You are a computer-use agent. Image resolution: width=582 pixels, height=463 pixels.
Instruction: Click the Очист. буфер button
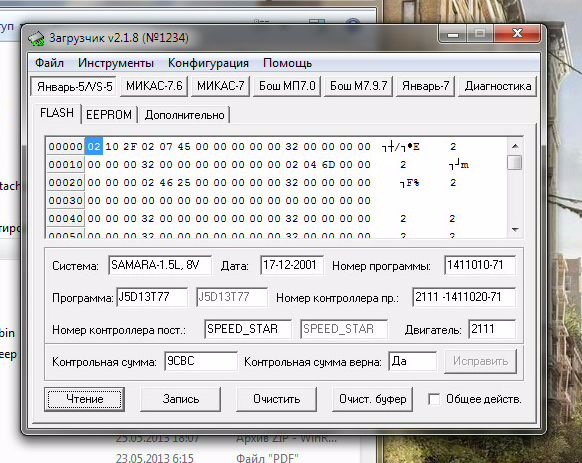coord(372,399)
